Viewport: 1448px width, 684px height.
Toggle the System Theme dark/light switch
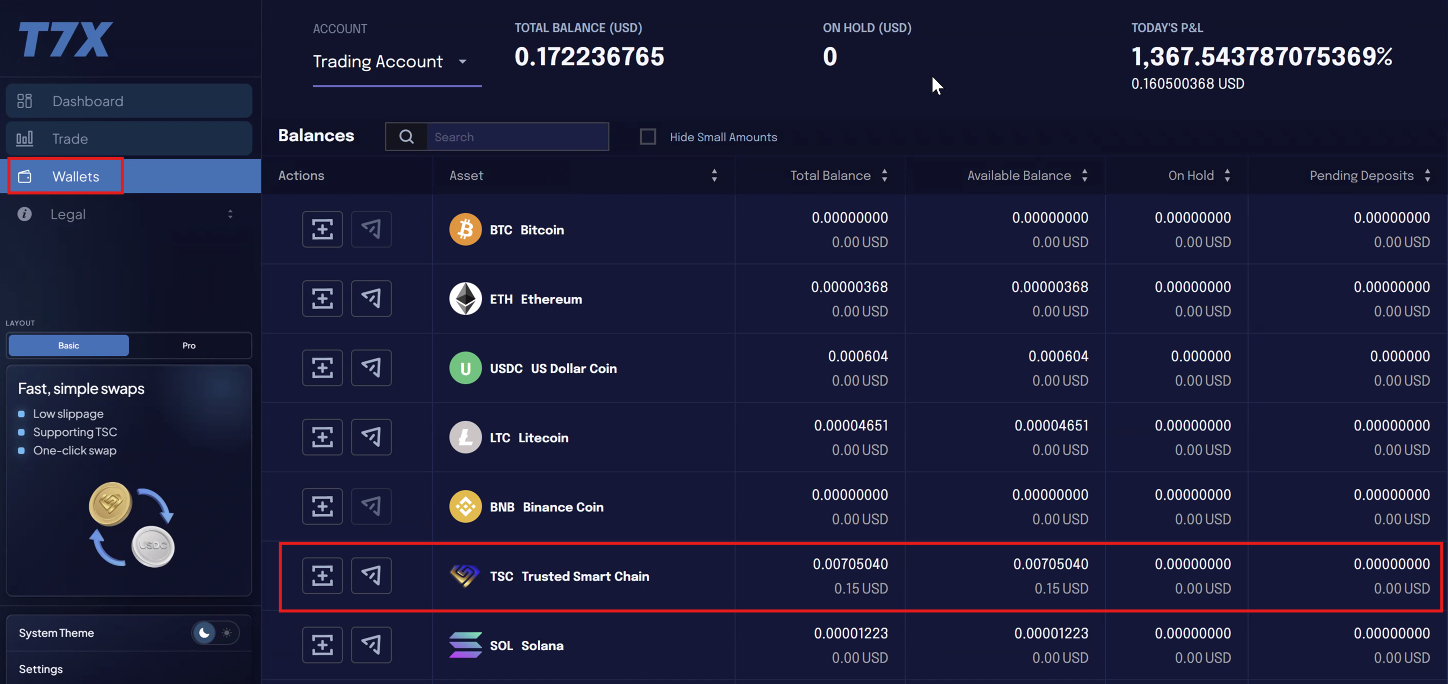pyautogui.click(x=215, y=633)
